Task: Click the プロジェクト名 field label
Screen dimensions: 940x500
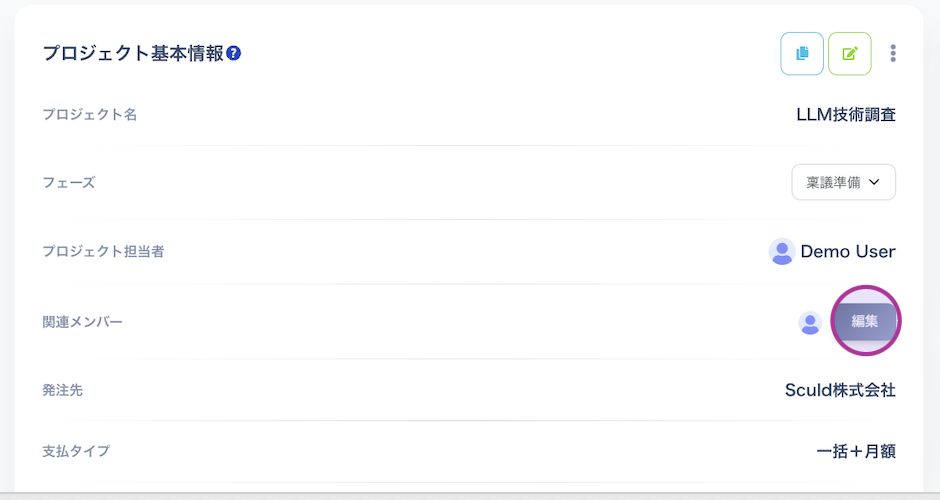Action: coord(89,114)
